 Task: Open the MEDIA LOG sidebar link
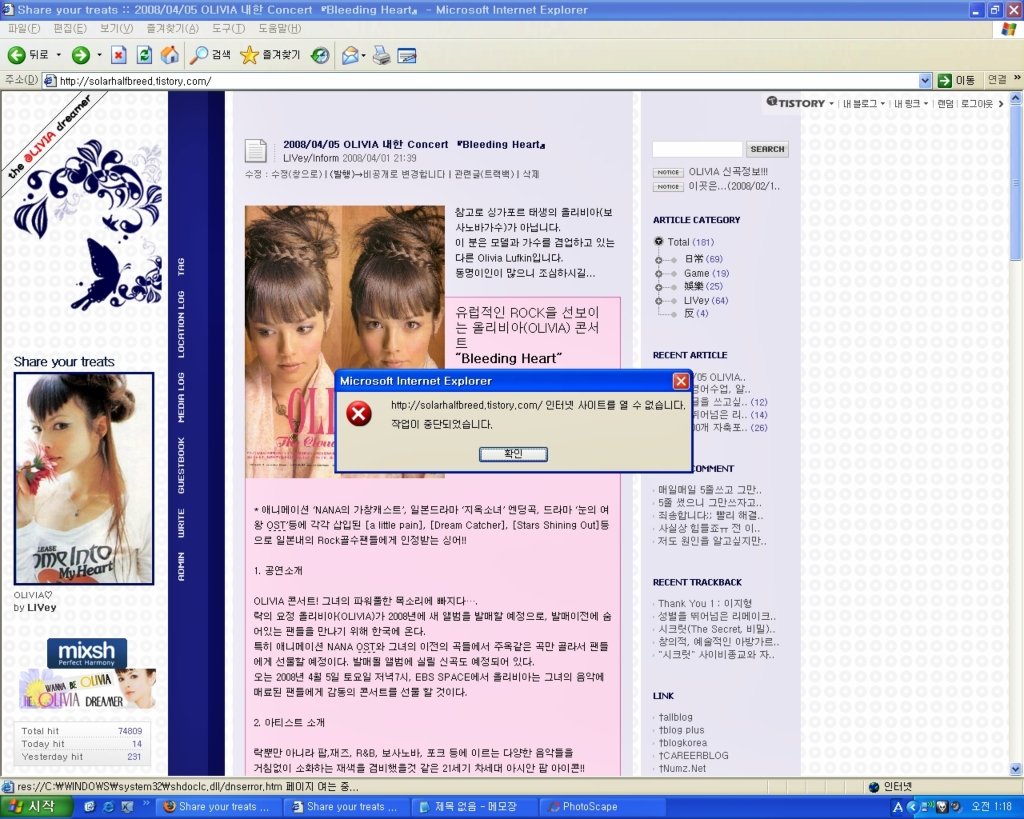(181, 397)
